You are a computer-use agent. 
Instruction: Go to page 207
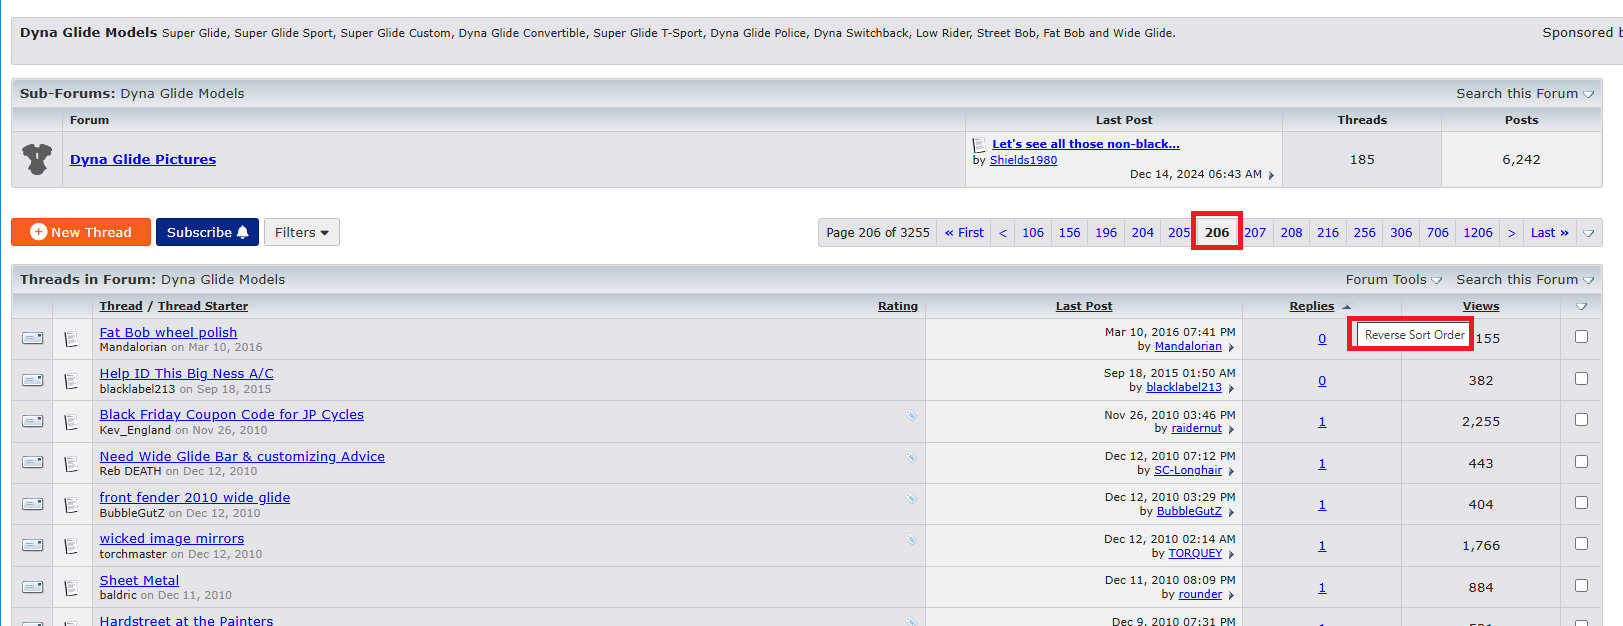pyautogui.click(x=1255, y=233)
